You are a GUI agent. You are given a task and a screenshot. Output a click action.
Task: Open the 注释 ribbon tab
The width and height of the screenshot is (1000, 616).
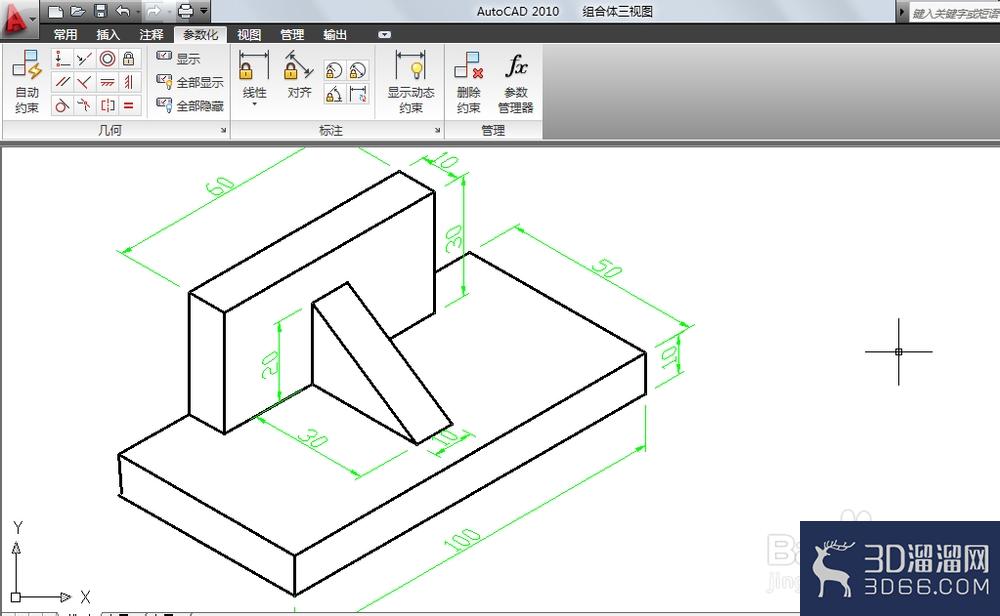click(151, 34)
